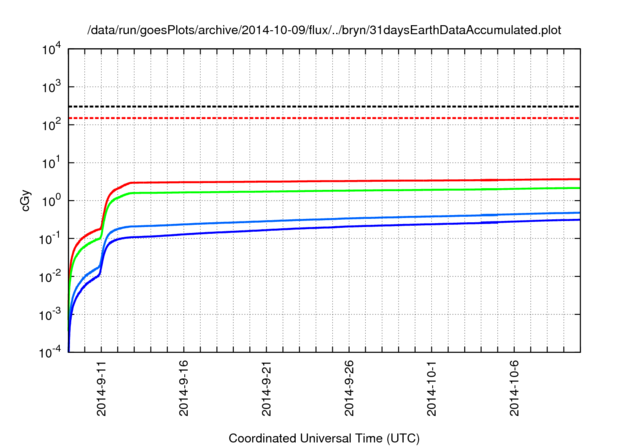640x448 pixels.
Task: Click the '2014-9-26' date label
Action: pos(349,388)
